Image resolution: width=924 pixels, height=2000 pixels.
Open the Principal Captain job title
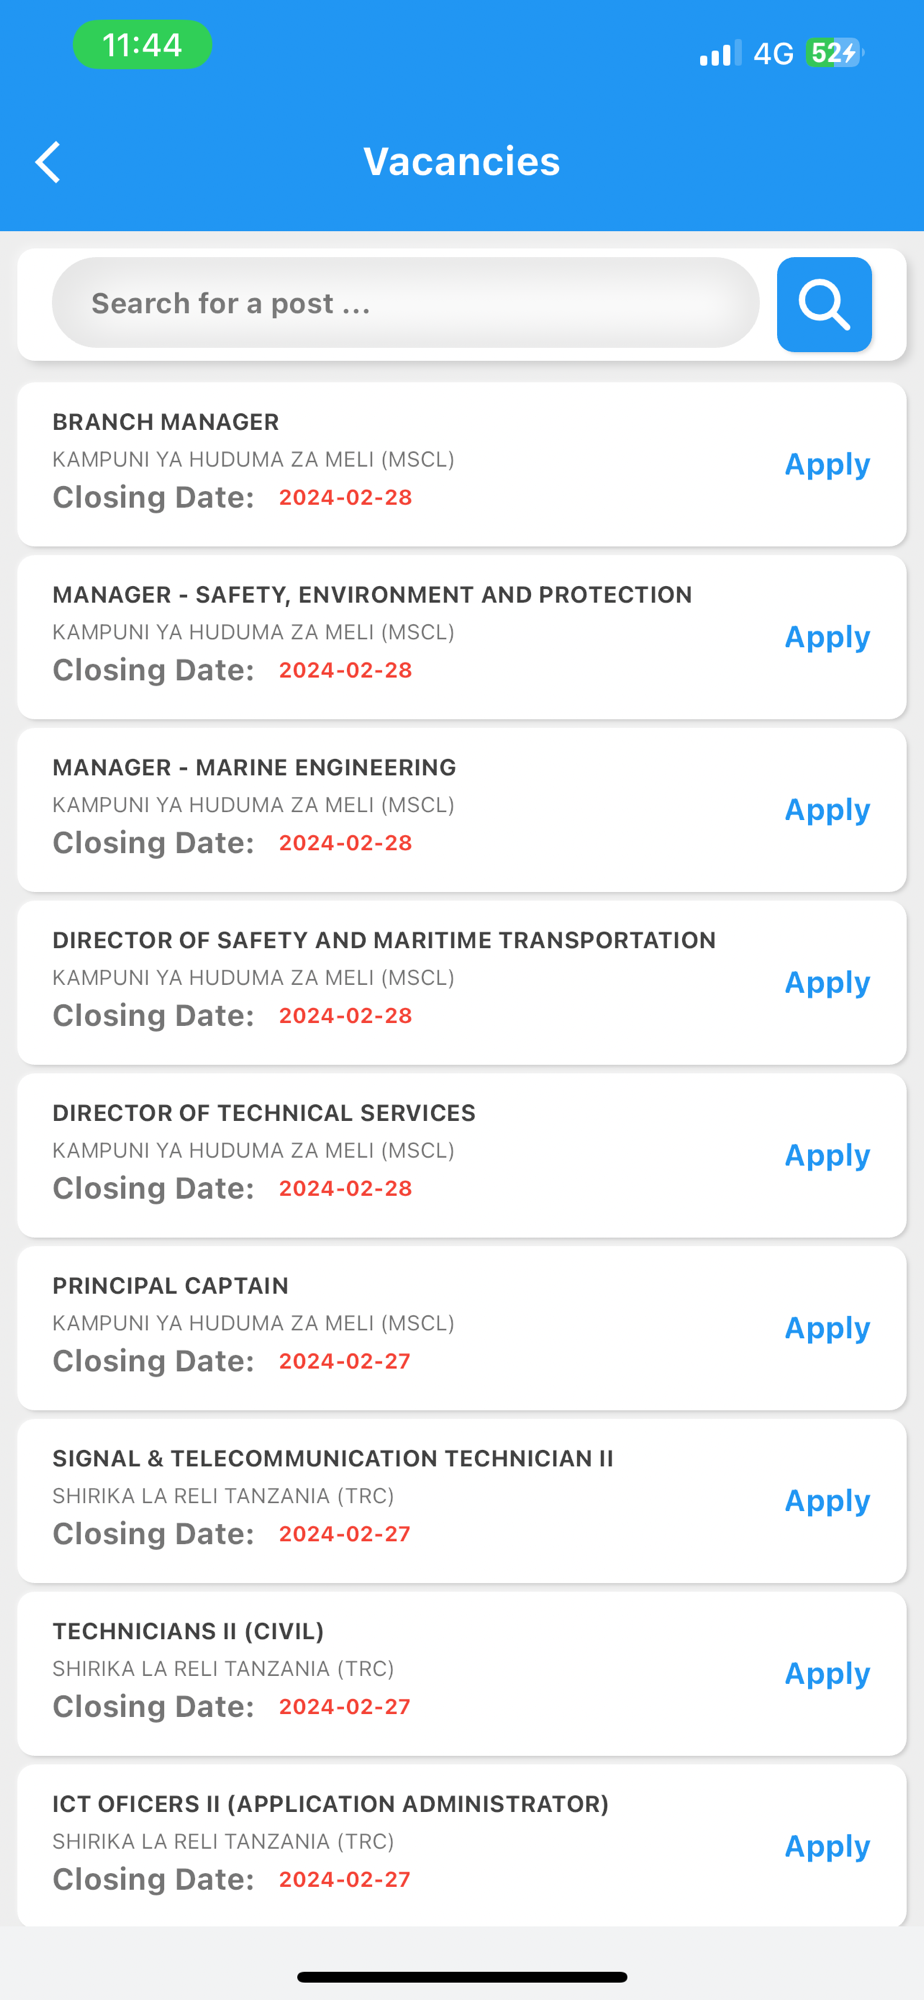(x=170, y=1286)
